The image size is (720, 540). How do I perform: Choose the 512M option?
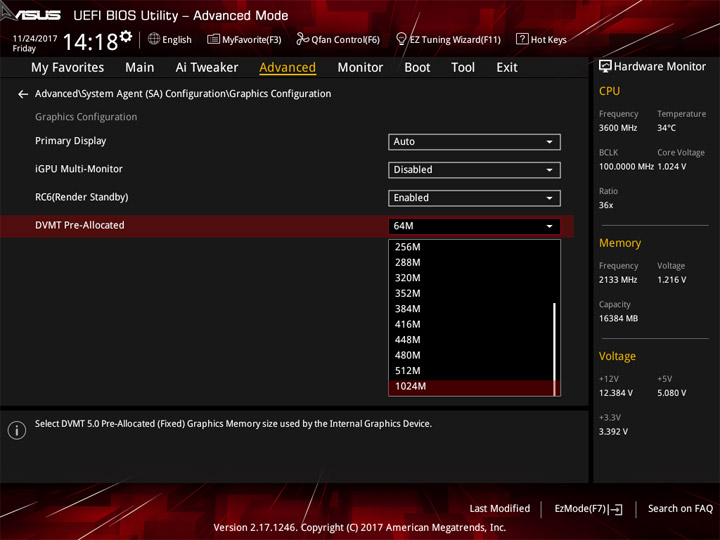[x=471, y=371]
